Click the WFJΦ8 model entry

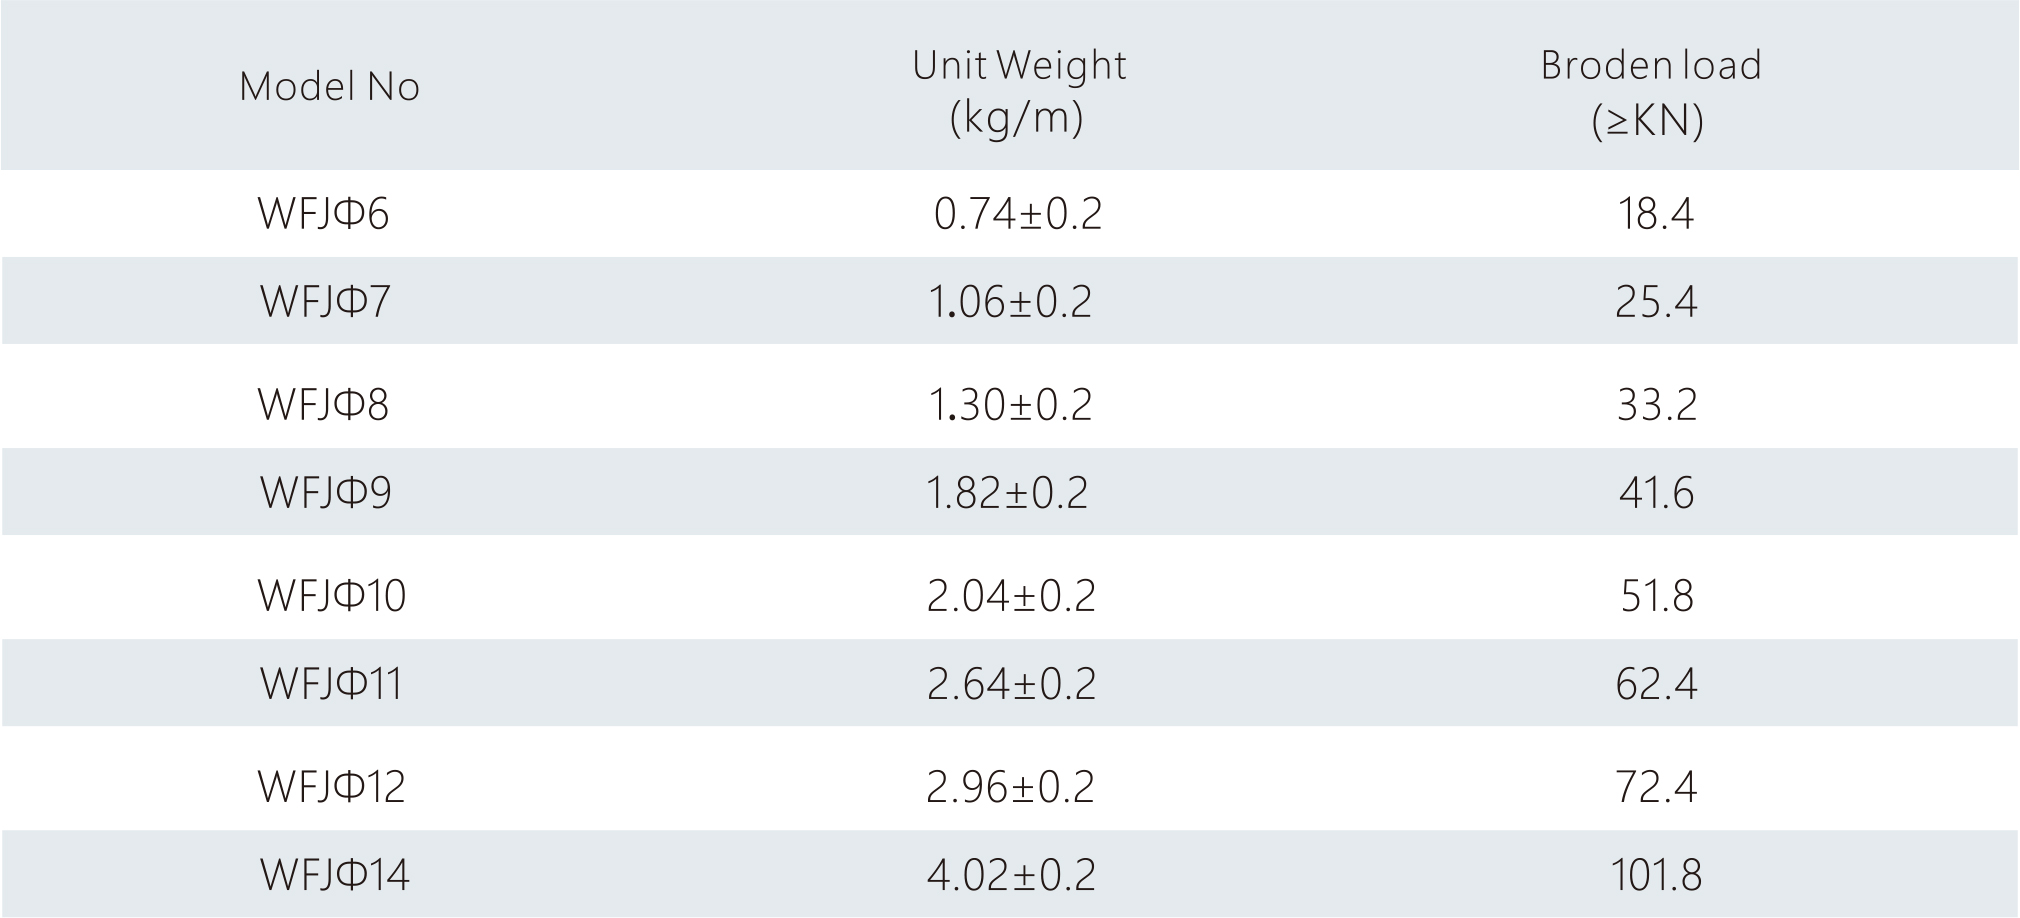pyautogui.click(x=323, y=405)
